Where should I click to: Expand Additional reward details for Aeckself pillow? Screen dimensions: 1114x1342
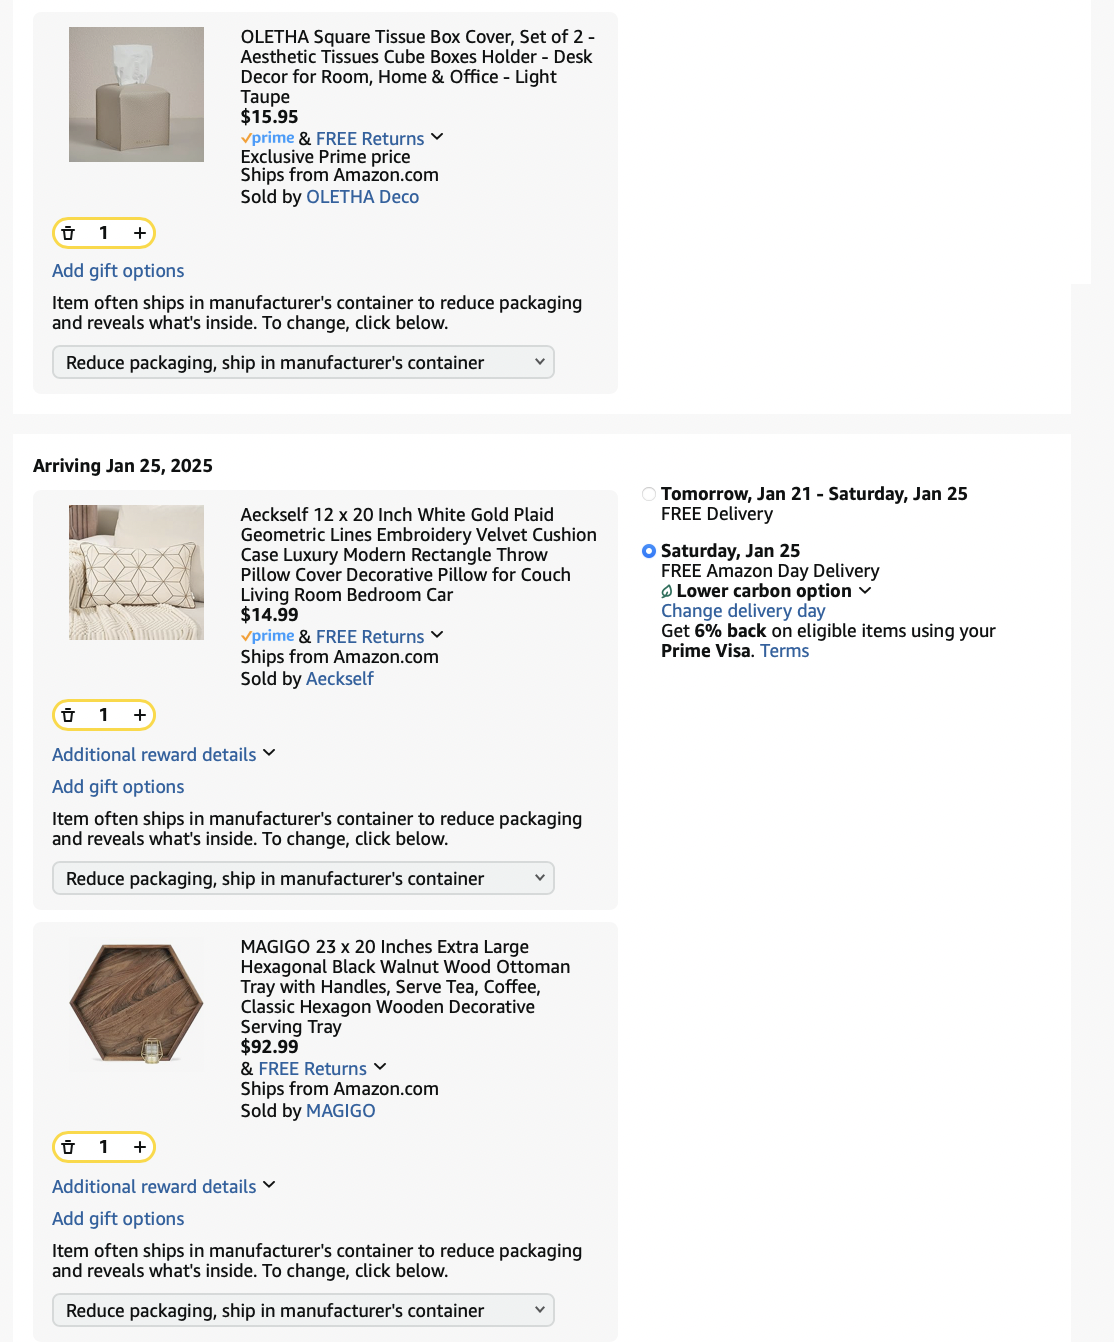[x=164, y=755]
